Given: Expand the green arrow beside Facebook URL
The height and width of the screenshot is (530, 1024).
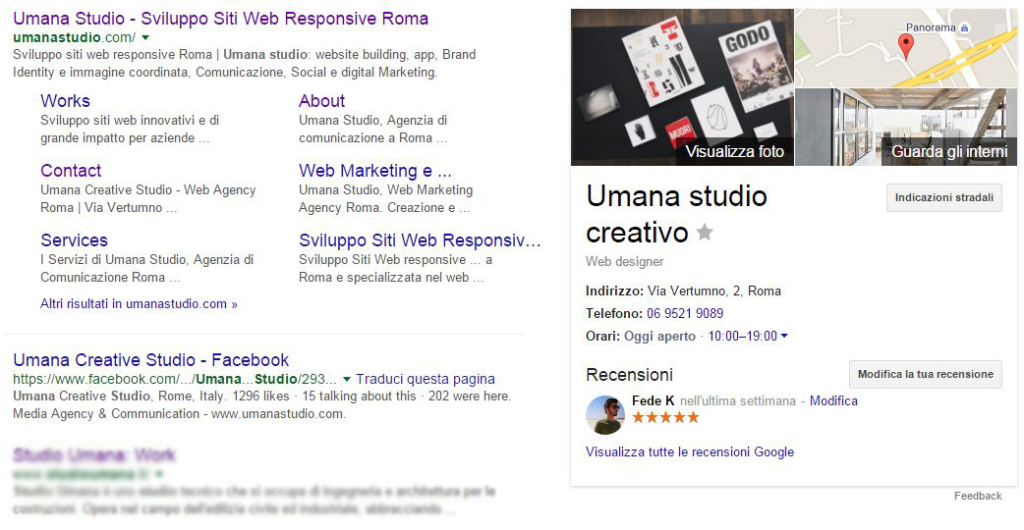Looking at the screenshot, I should (347, 379).
